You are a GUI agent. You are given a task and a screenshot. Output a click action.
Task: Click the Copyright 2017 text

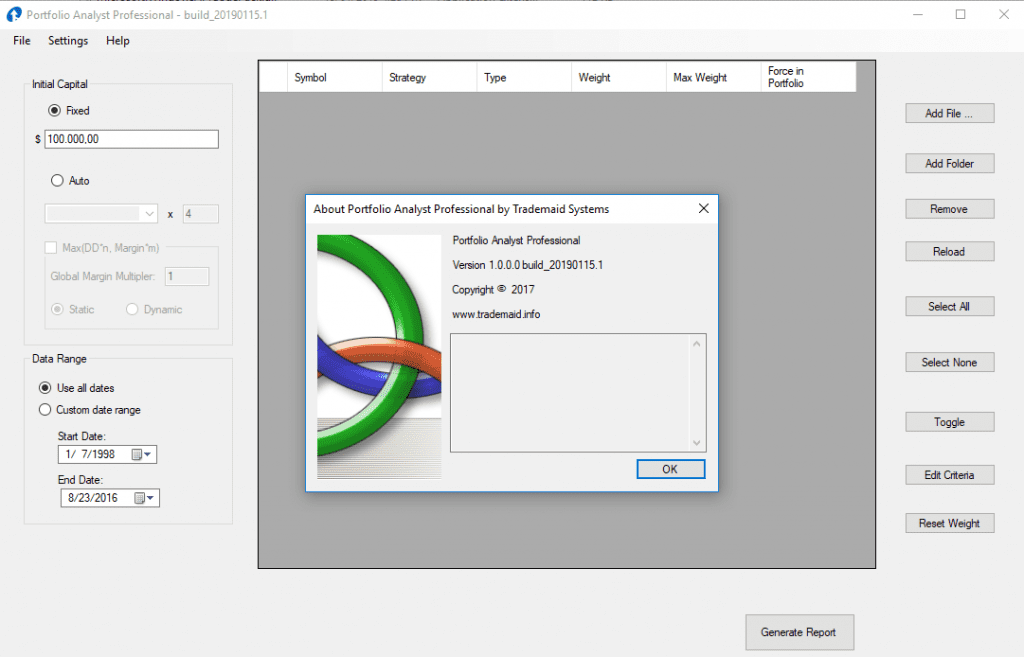pyautogui.click(x=493, y=289)
